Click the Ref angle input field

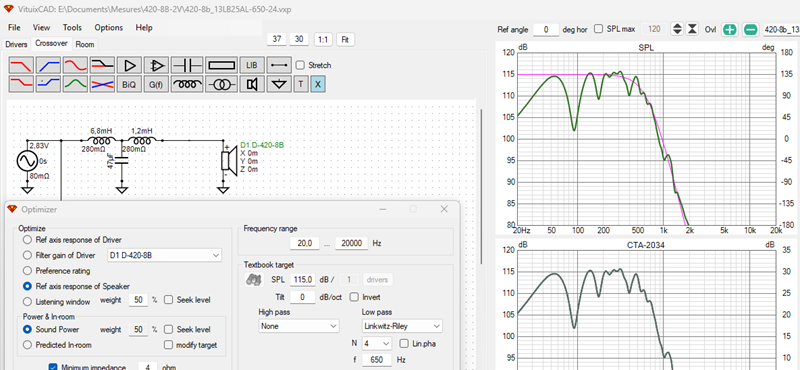546,30
